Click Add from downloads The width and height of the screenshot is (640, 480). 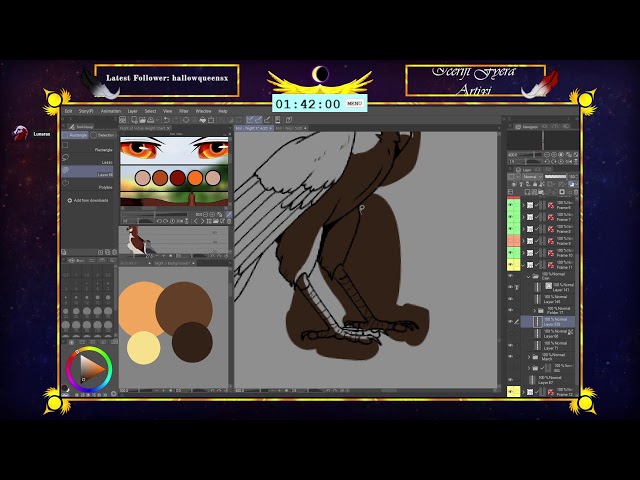click(88, 200)
